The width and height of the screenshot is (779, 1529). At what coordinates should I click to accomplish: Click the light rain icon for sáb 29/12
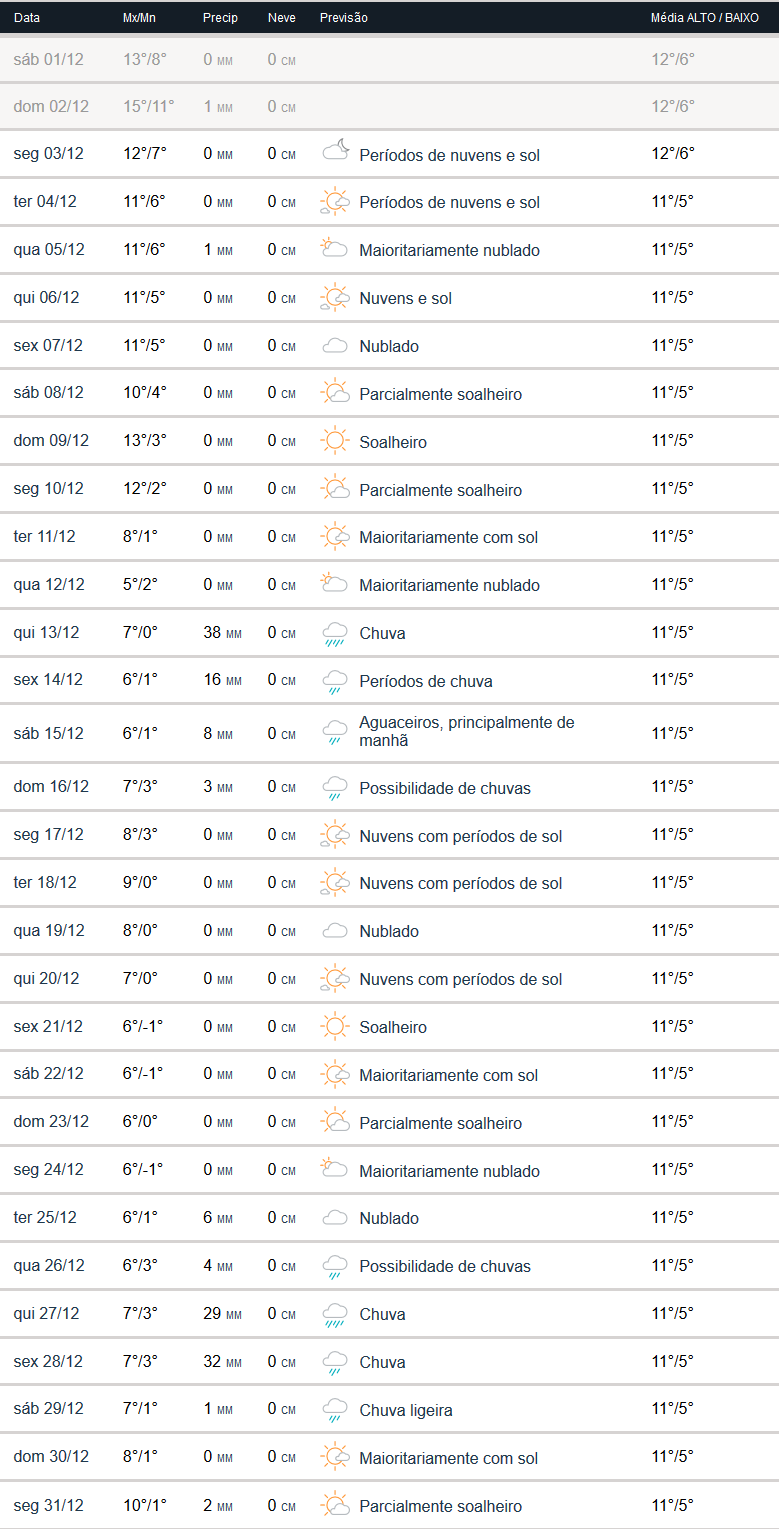coord(334,1410)
